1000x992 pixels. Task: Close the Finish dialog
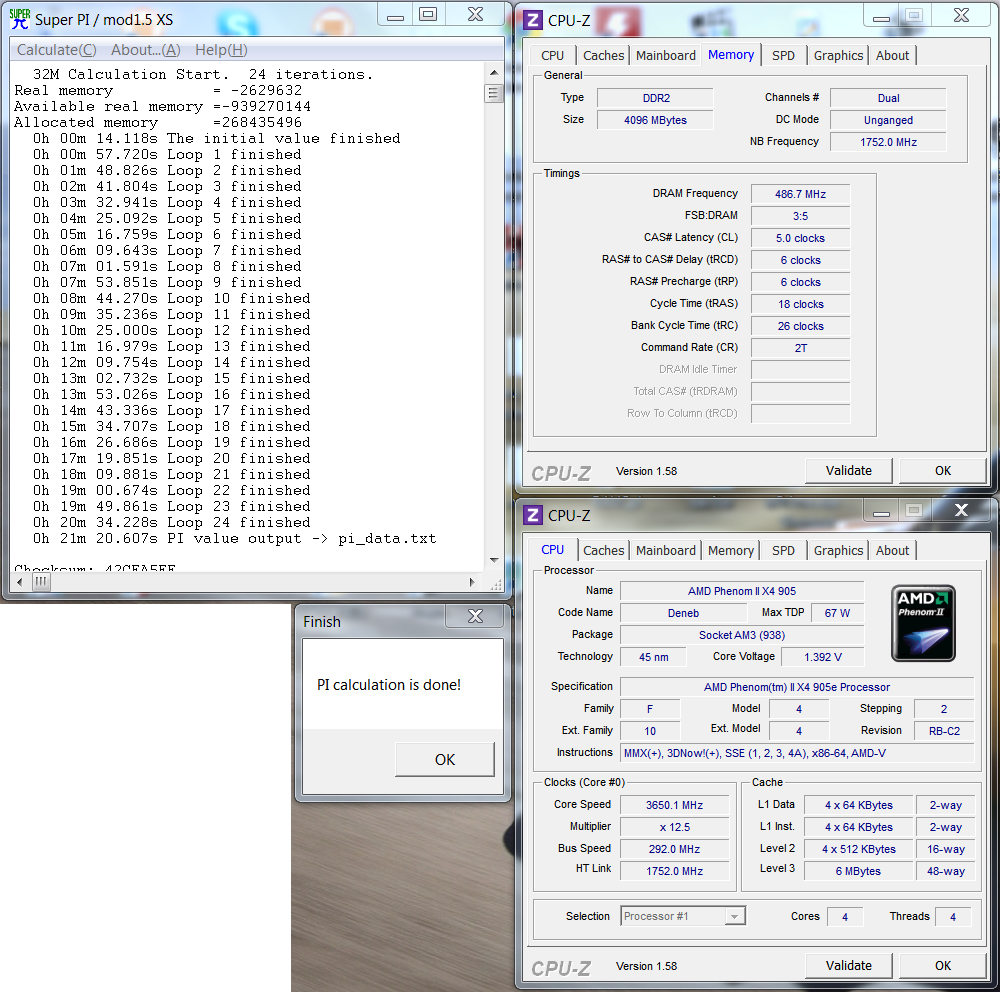pos(475,616)
